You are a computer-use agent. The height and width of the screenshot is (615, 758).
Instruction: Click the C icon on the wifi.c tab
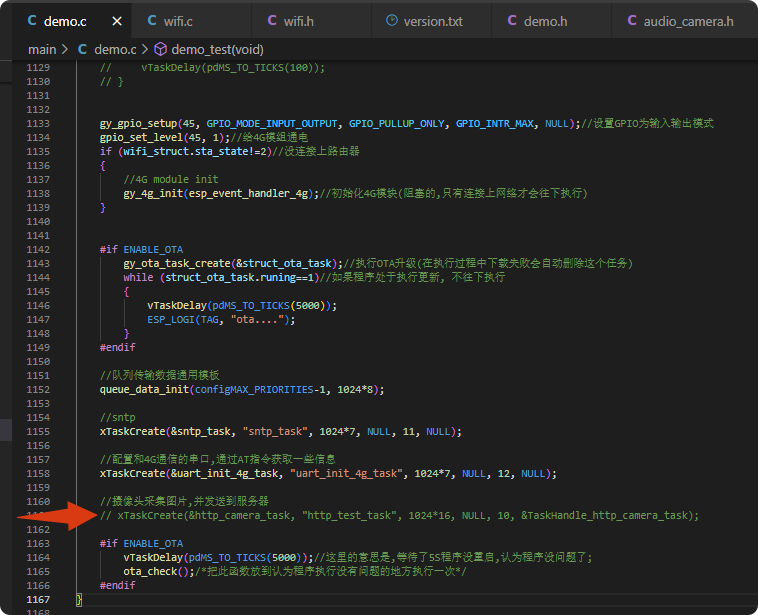(152, 20)
